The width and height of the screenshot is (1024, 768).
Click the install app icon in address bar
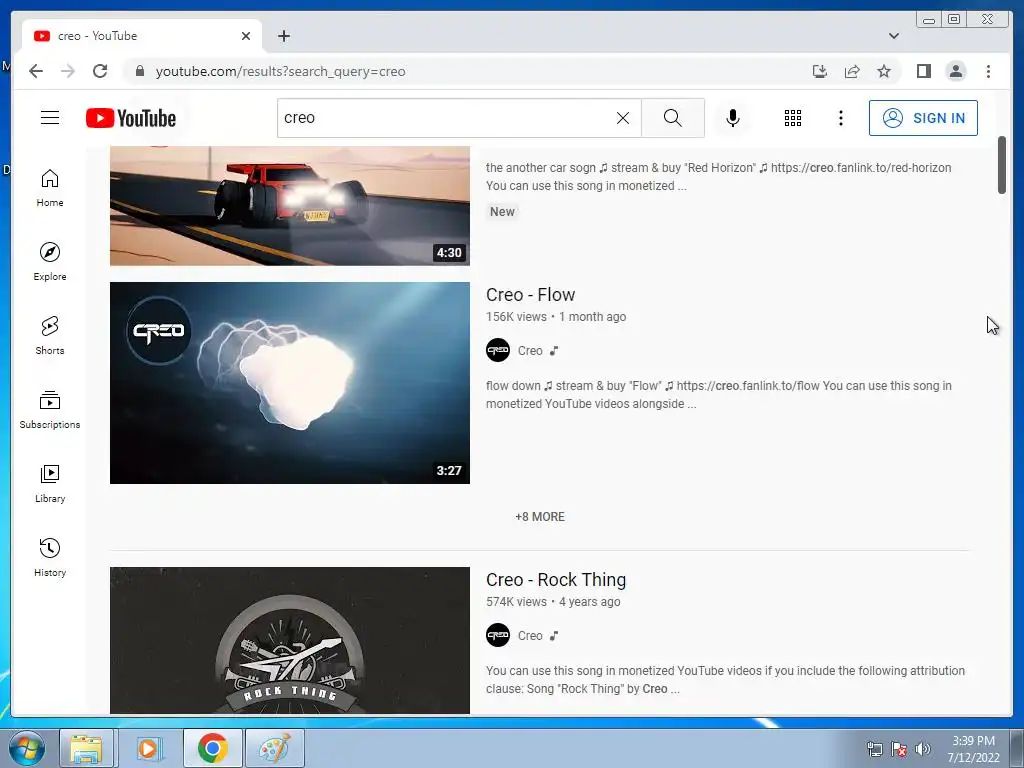coord(820,71)
